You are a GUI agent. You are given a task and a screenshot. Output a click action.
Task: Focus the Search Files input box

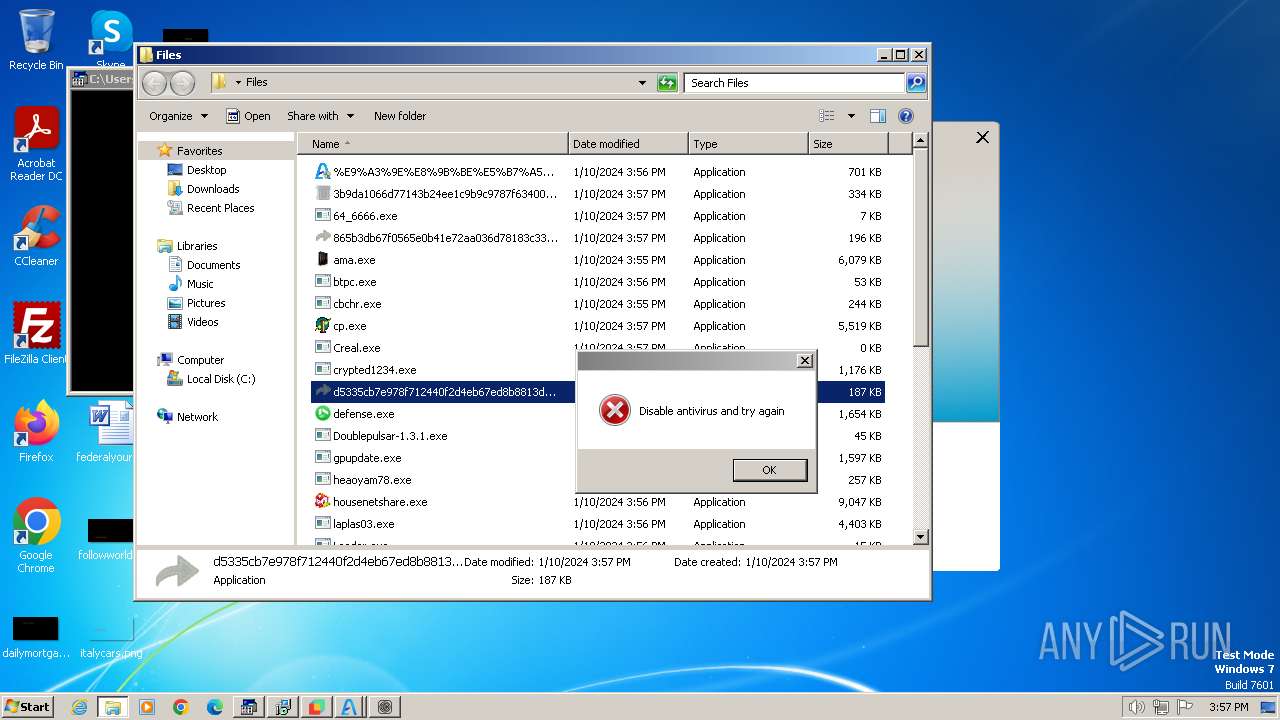pyautogui.click(x=795, y=83)
